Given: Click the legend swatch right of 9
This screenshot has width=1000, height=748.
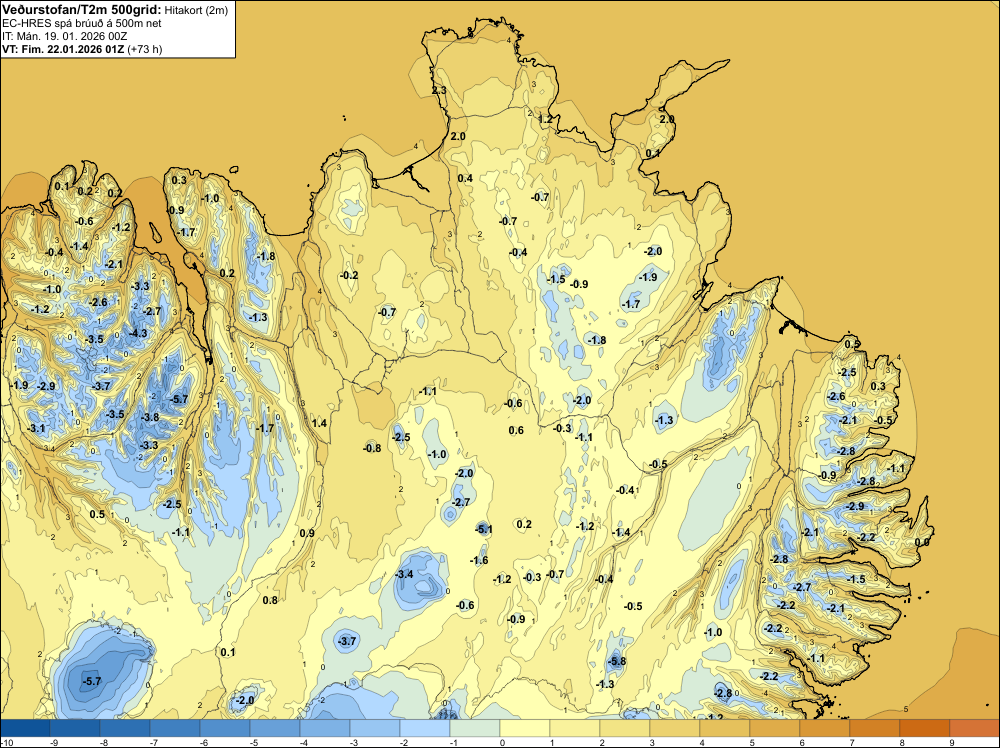Looking at the screenshot, I should pos(975,728).
